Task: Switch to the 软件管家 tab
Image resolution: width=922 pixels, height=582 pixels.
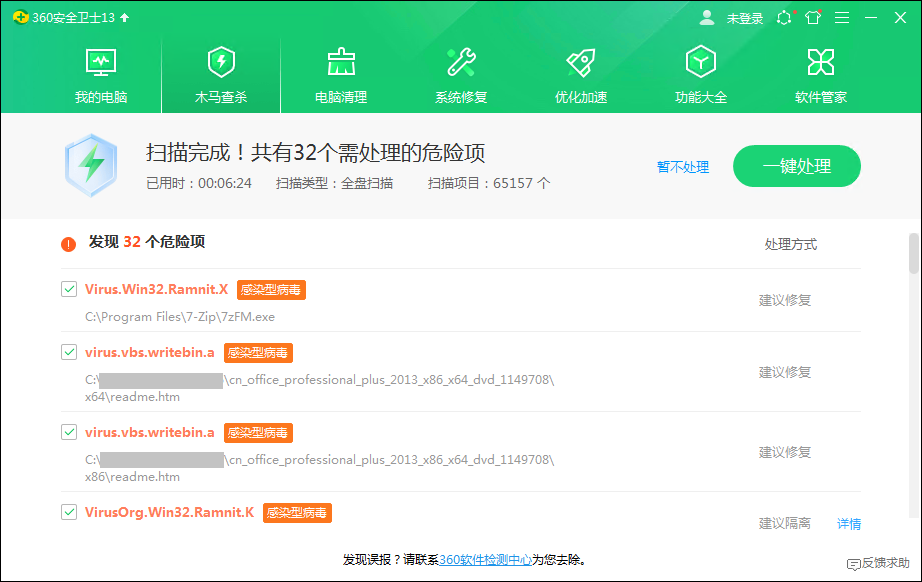Action: coord(820,72)
